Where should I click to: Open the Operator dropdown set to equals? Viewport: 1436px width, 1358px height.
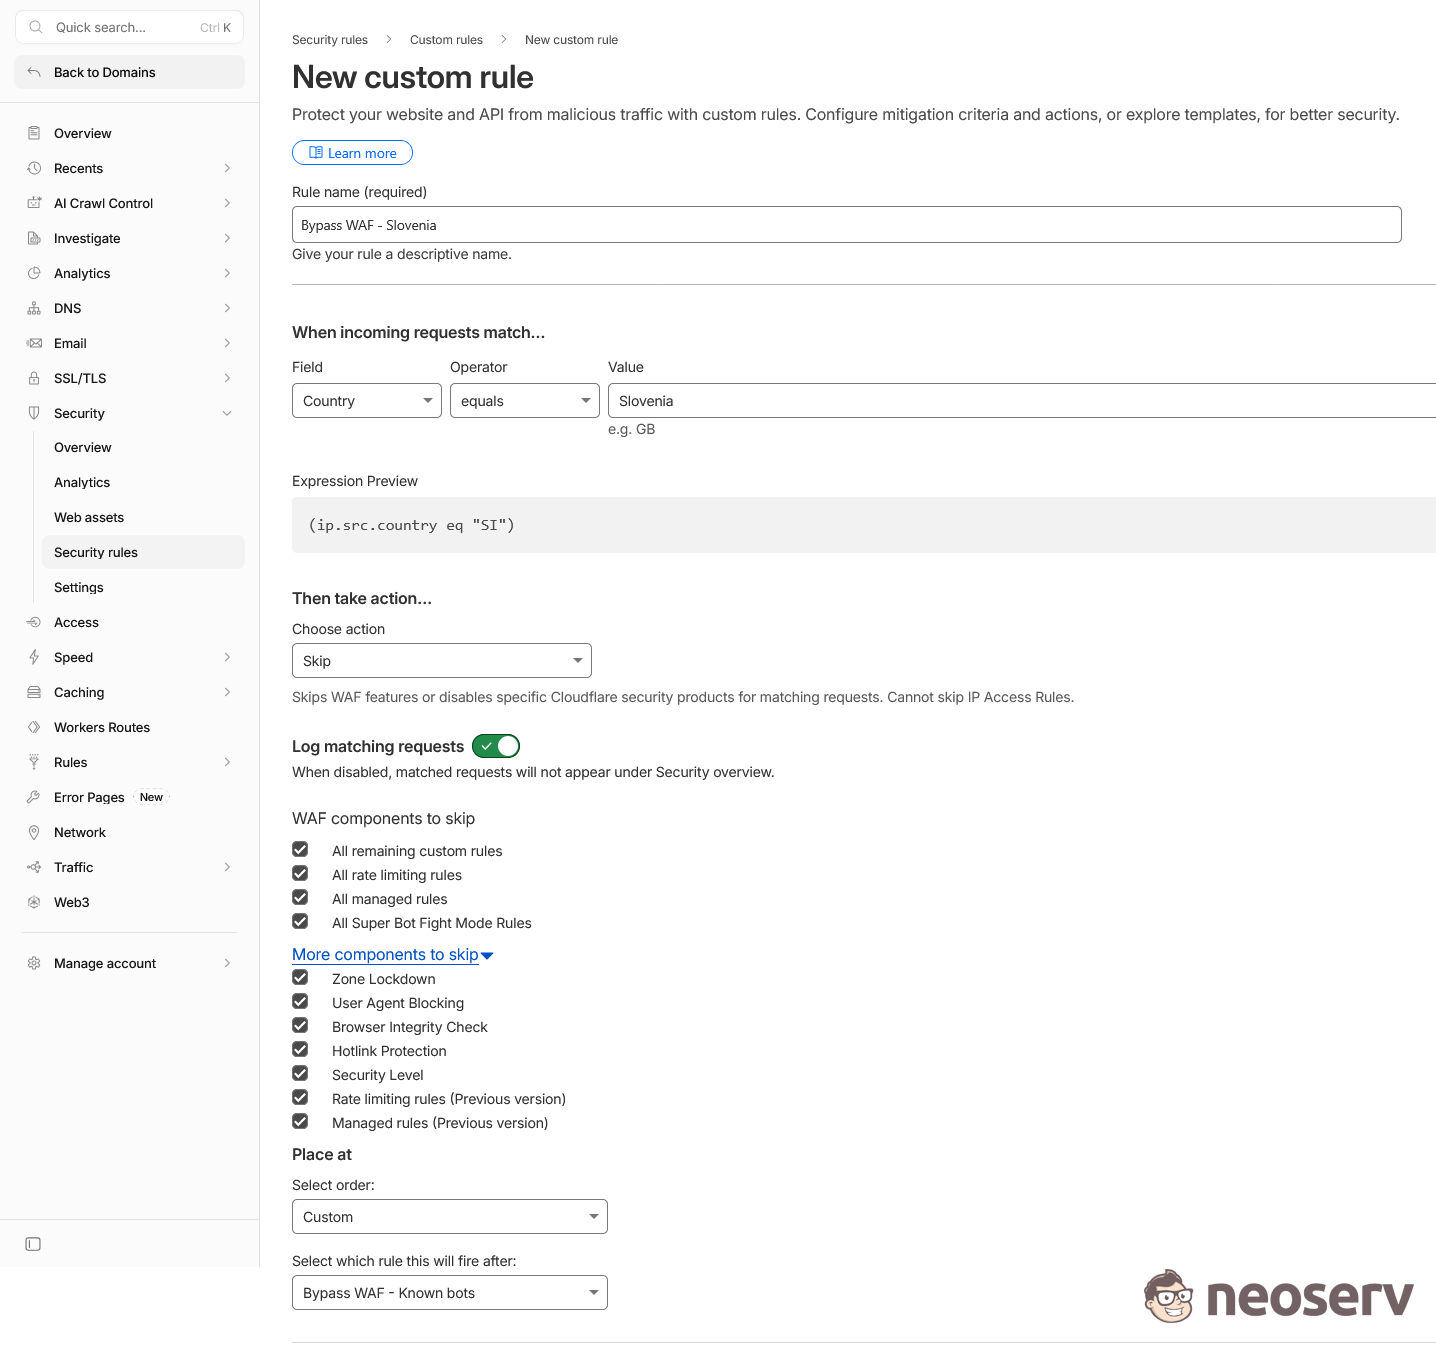point(525,401)
